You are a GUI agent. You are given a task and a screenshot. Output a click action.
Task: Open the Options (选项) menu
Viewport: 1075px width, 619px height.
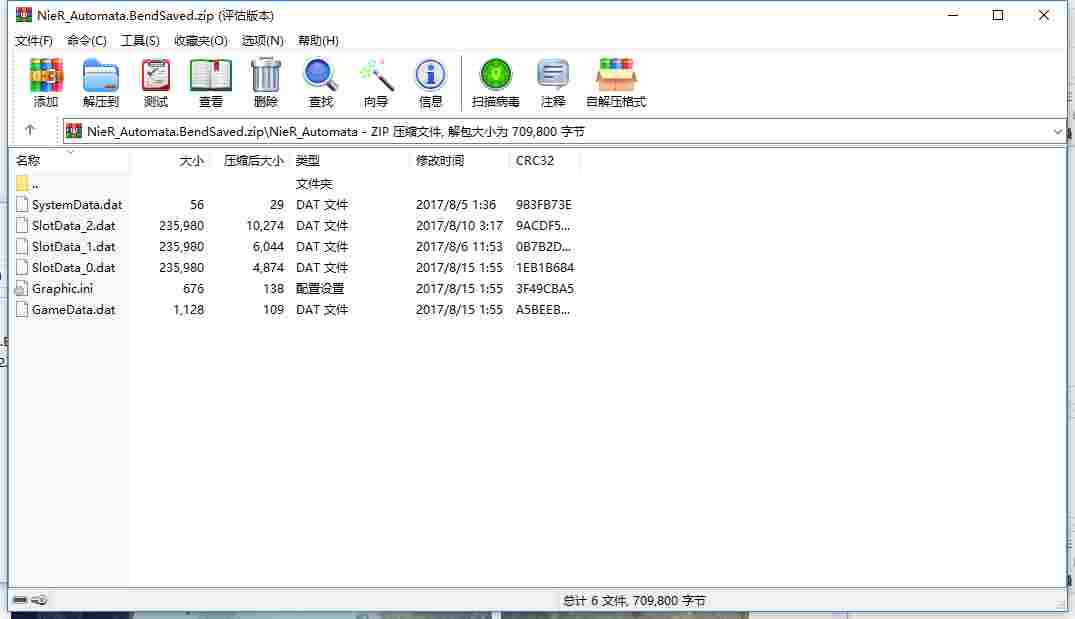click(262, 40)
